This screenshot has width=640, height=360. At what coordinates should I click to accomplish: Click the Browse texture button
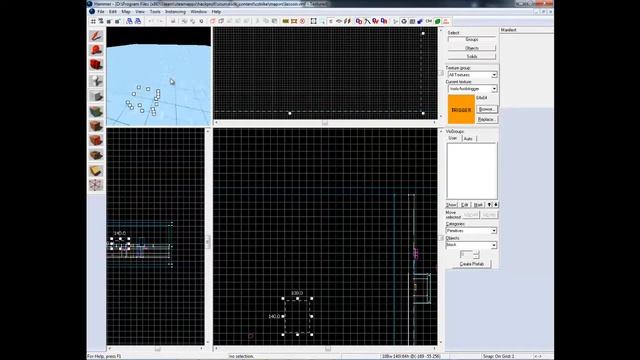click(x=487, y=109)
